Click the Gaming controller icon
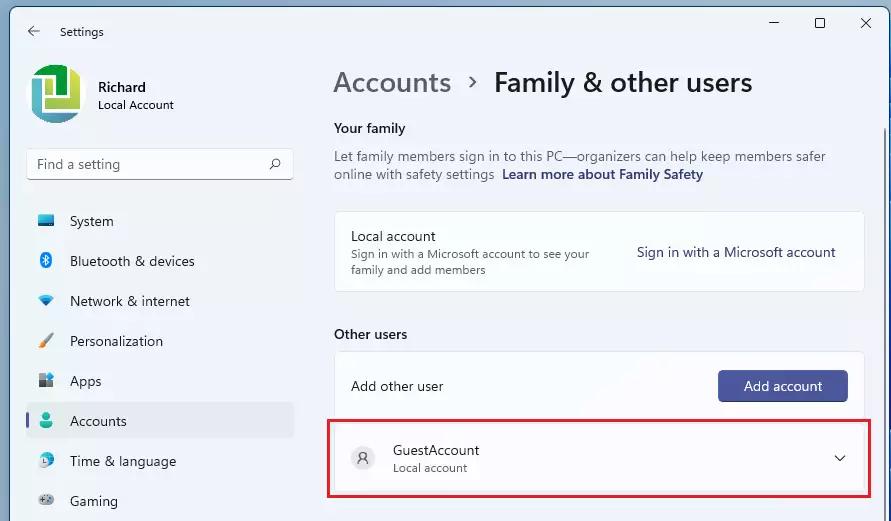This screenshot has height=521, width=891. click(46, 500)
